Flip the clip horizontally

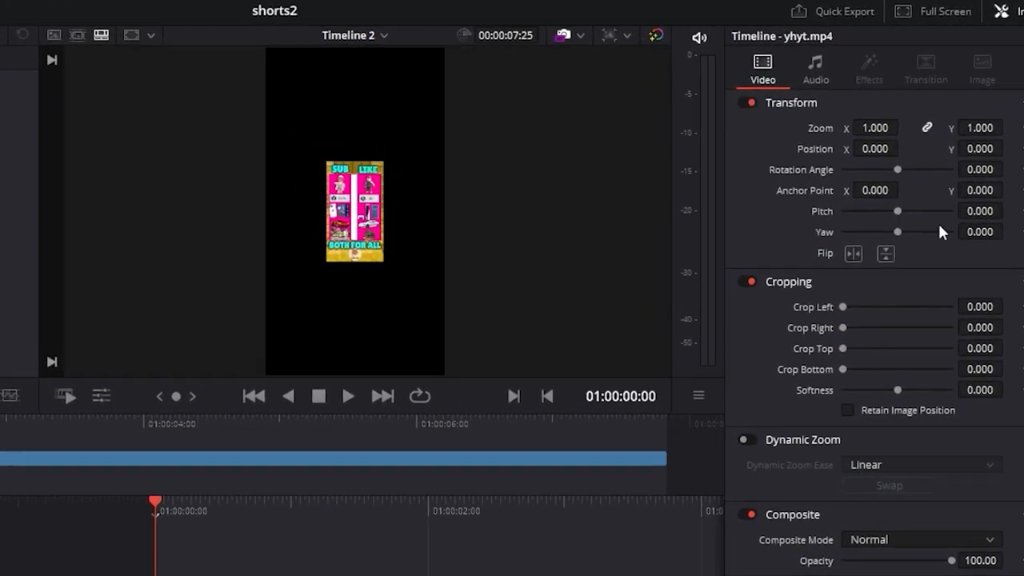(x=854, y=253)
